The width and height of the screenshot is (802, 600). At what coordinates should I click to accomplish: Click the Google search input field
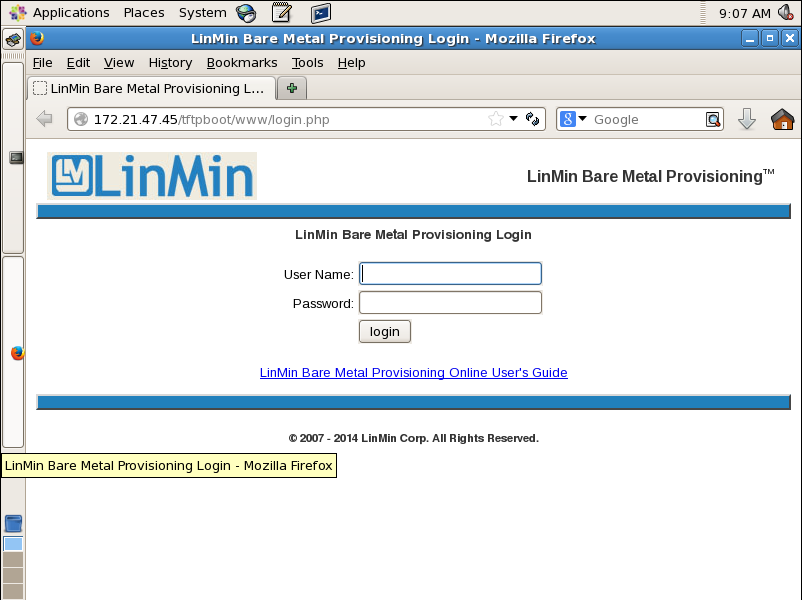647,119
